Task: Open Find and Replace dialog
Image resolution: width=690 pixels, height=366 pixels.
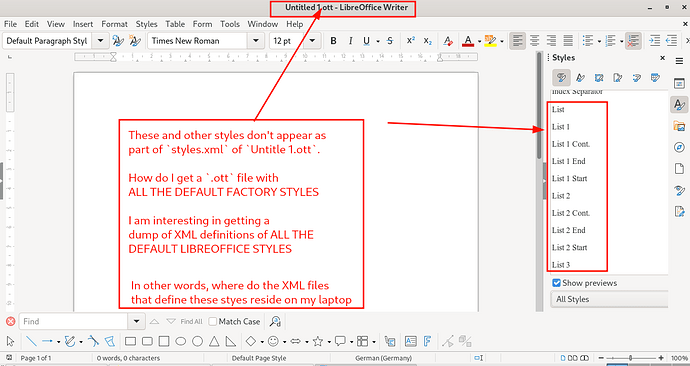Action: pos(275,322)
